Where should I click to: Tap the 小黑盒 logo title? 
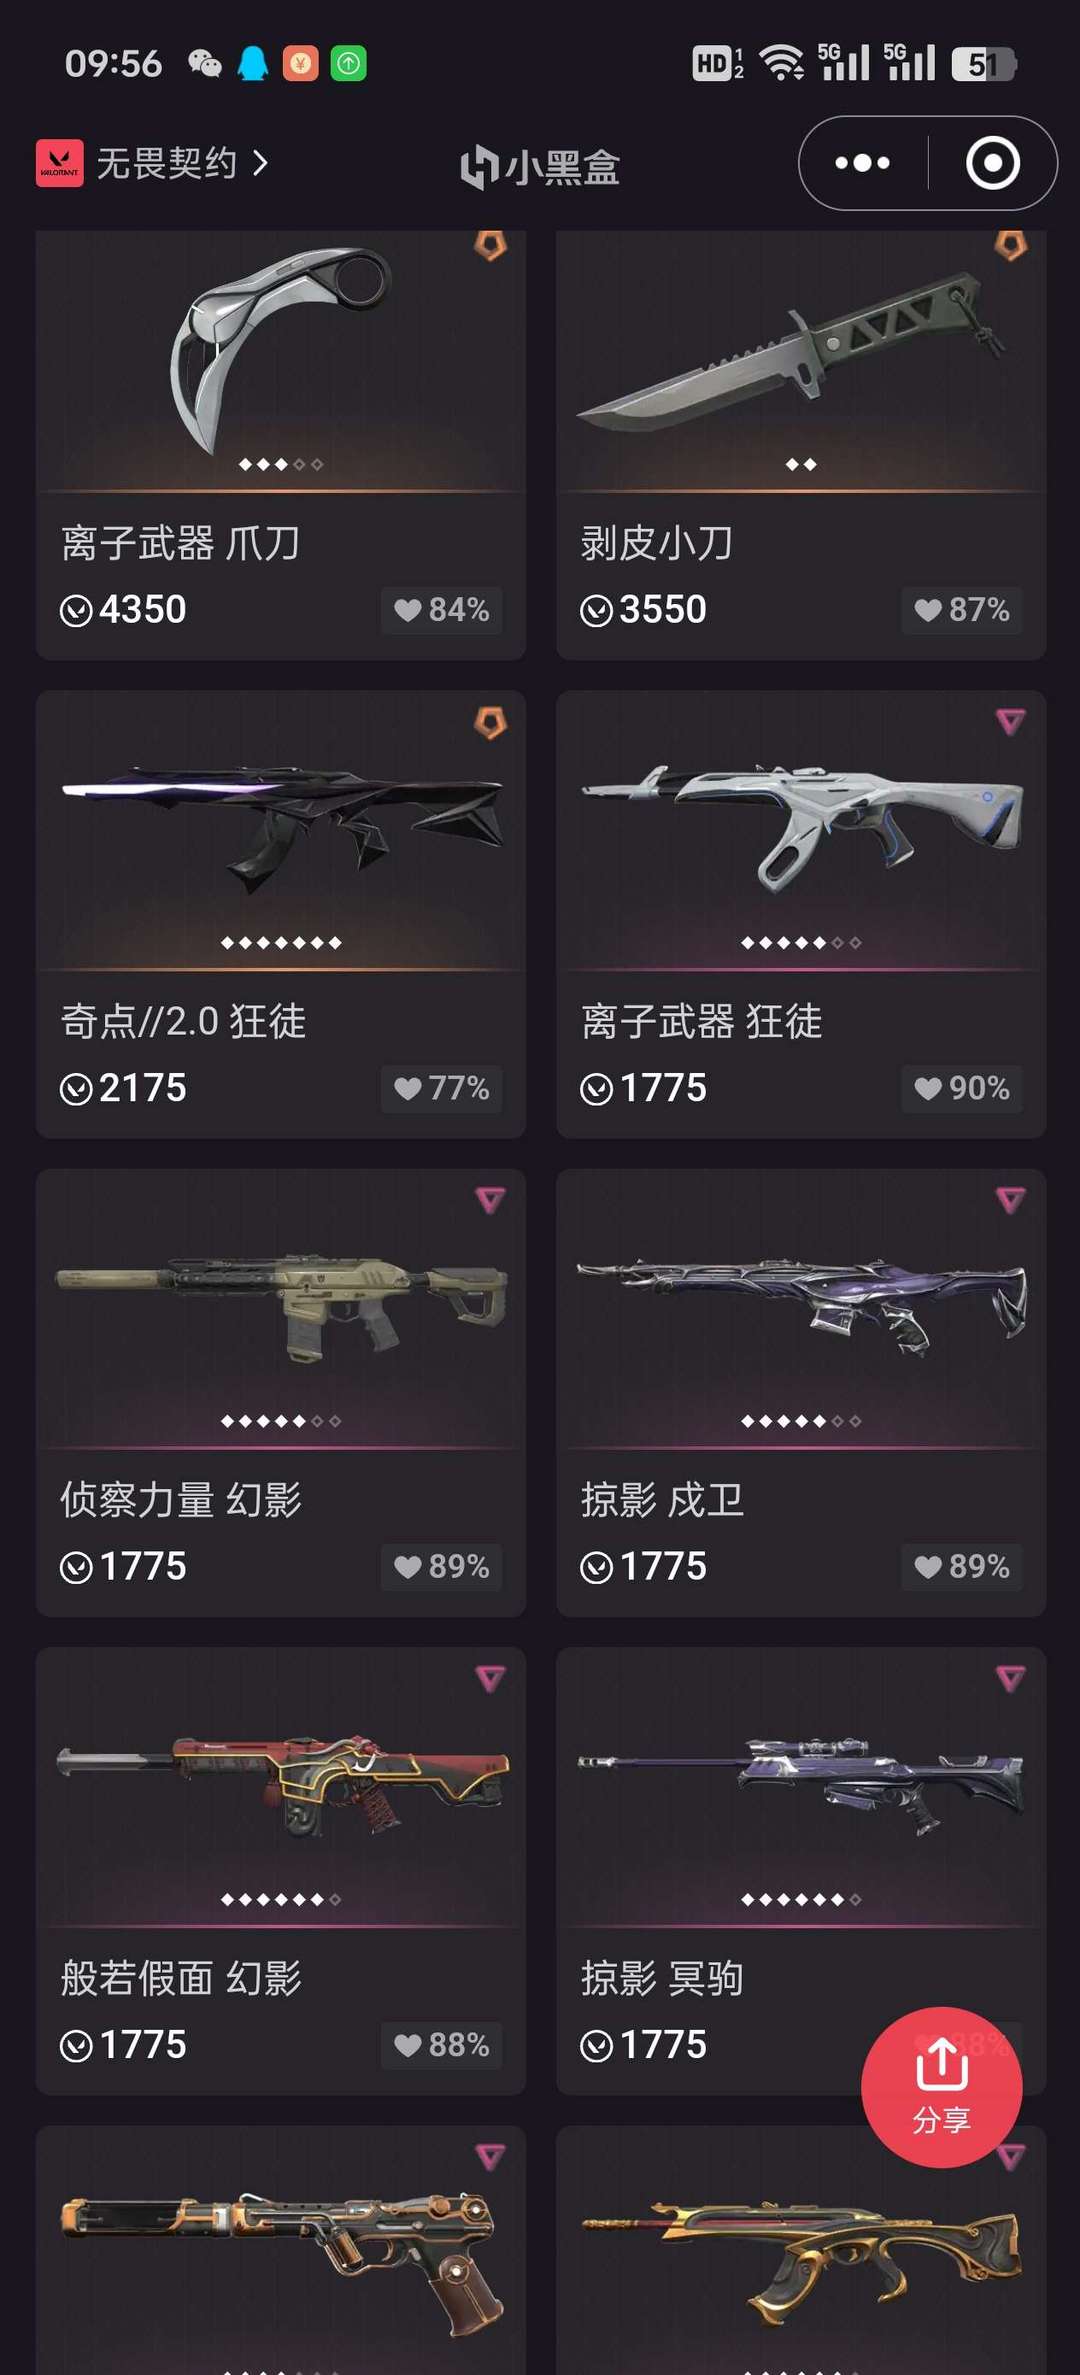pyautogui.click(x=540, y=167)
